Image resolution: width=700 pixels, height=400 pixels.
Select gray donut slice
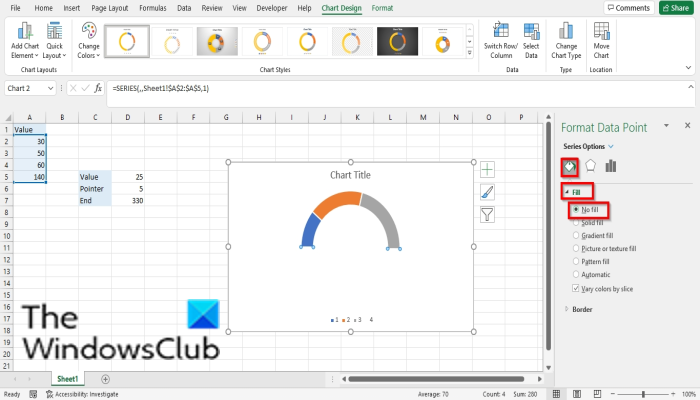pyautogui.click(x=385, y=217)
